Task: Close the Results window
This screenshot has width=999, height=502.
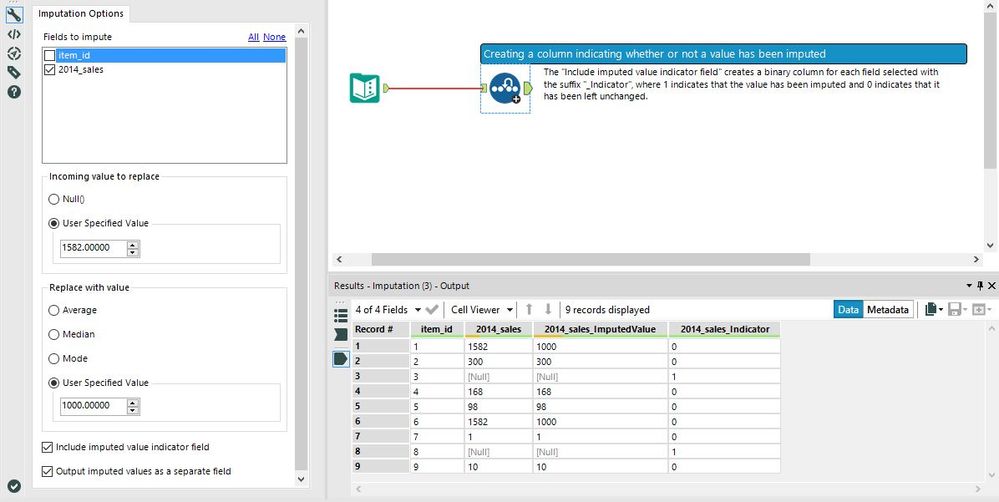Action: pyautogui.click(x=991, y=285)
